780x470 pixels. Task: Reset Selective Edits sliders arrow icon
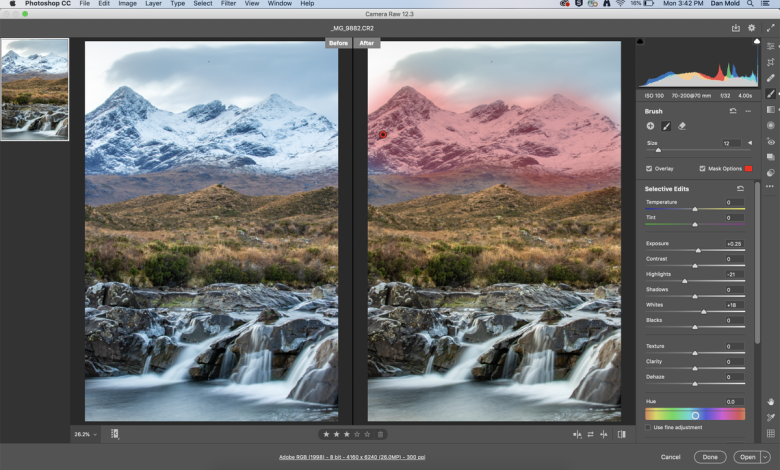pyautogui.click(x=740, y=188)
